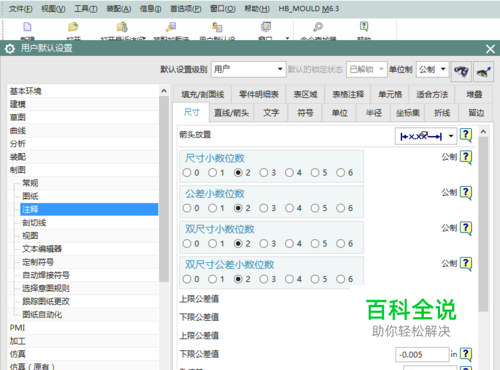This screenshot has height=370, width=500.
Task: Set 双尺寸公差小数位数 to 6
Action: coord(341,279)
